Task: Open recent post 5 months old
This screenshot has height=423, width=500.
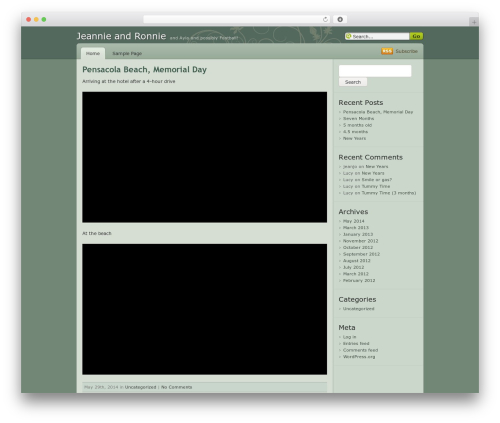Action: tap(357, 125)
